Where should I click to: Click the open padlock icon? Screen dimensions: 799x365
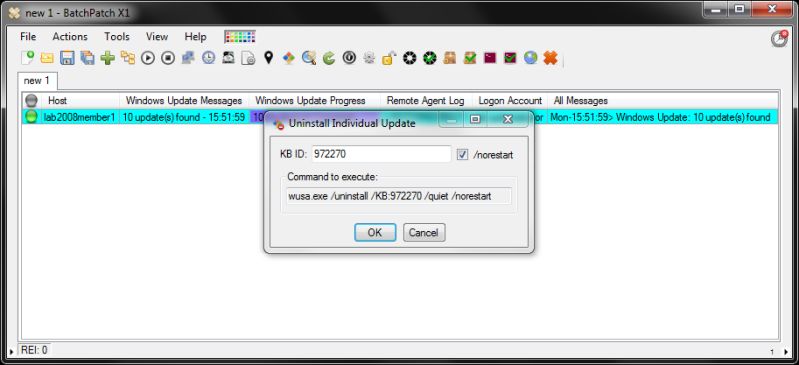[389, 58]
